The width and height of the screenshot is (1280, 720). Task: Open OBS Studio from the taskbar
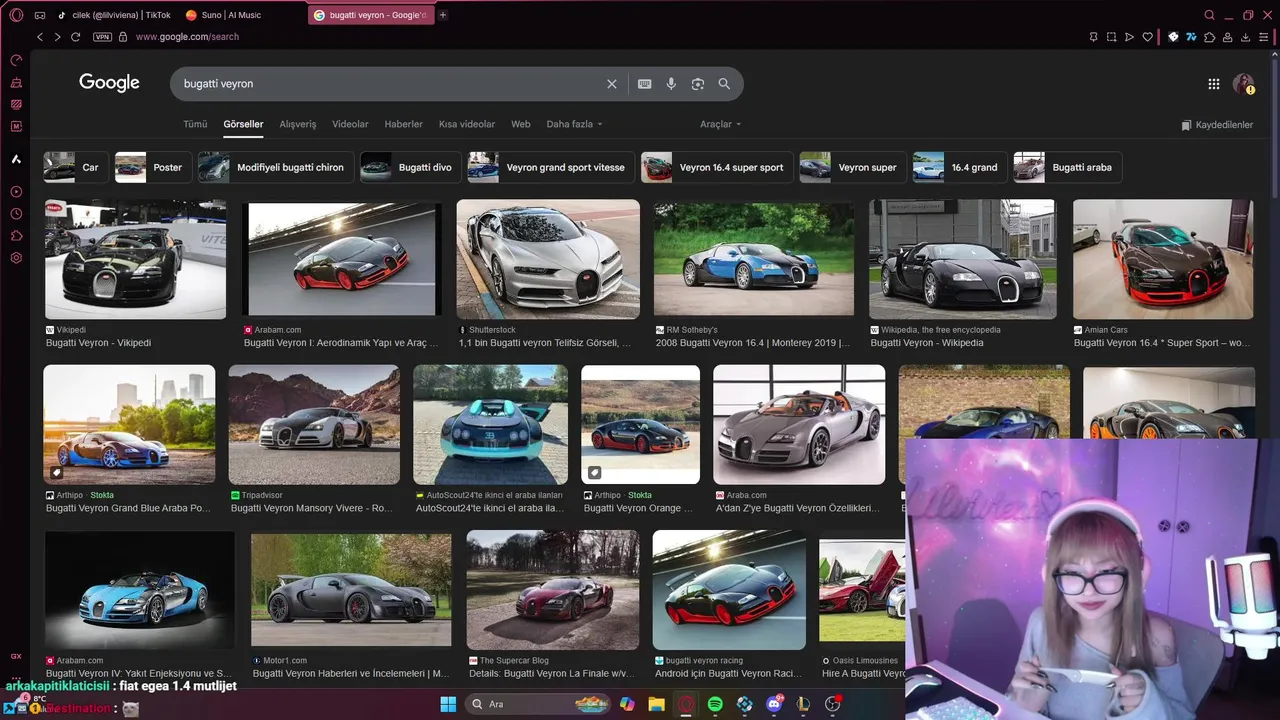pyautogui.click(x=832, y=704)
